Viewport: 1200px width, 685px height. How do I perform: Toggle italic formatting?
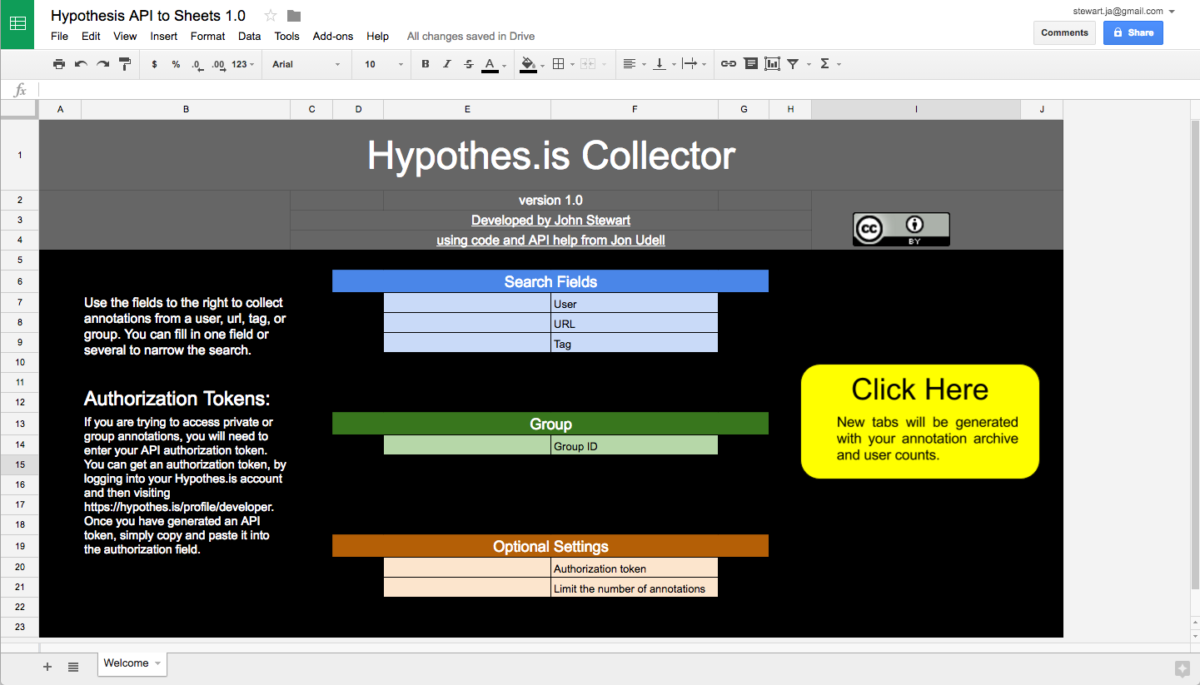(447, 64)
